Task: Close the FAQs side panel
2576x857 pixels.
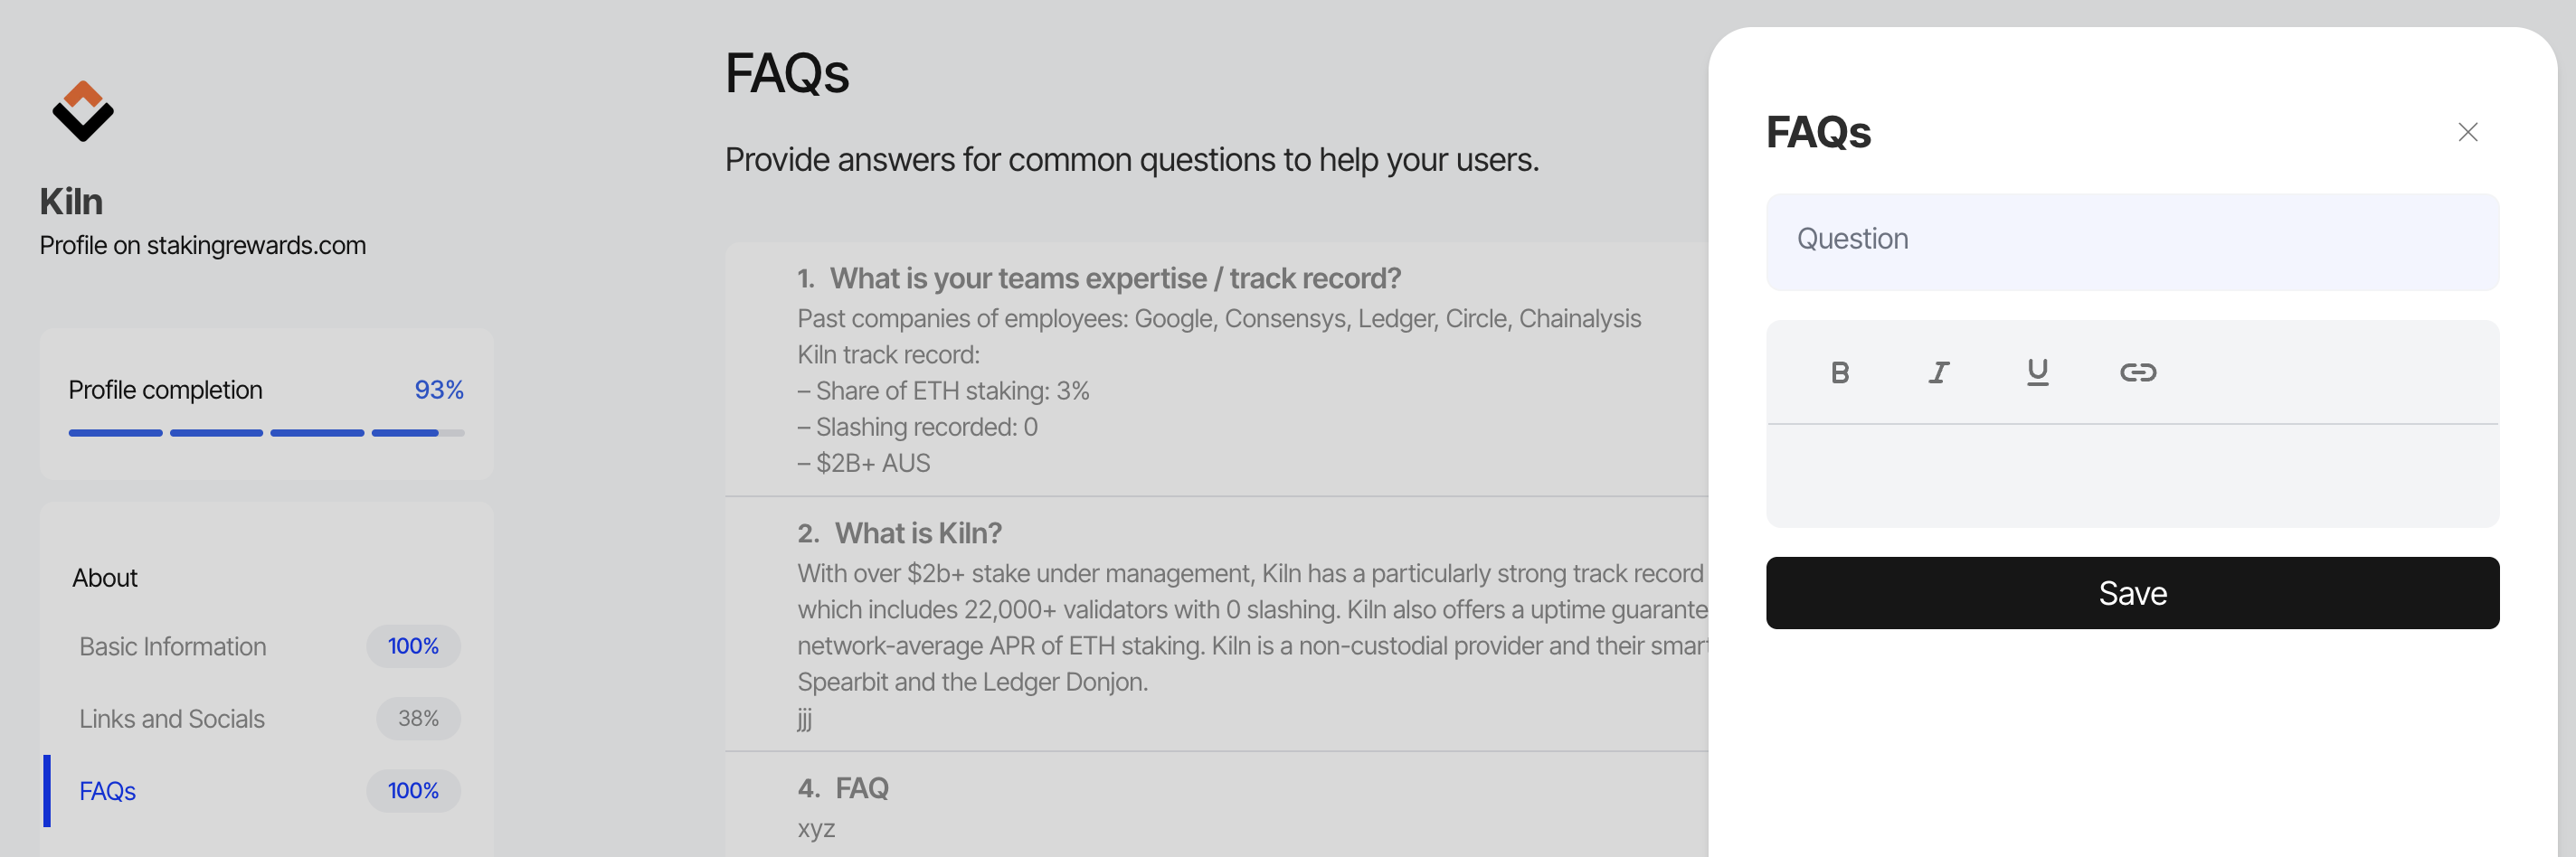Action: point(2467,132)
